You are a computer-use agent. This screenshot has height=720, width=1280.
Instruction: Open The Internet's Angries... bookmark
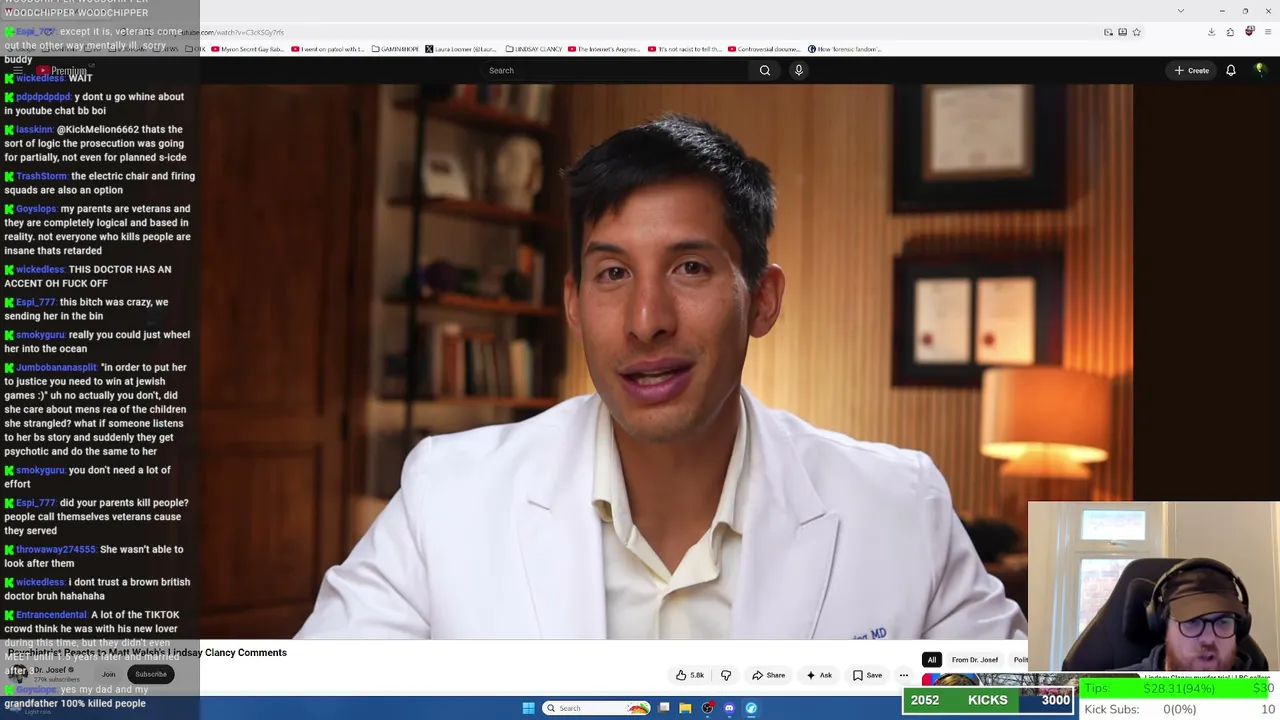tap(605, 49)
